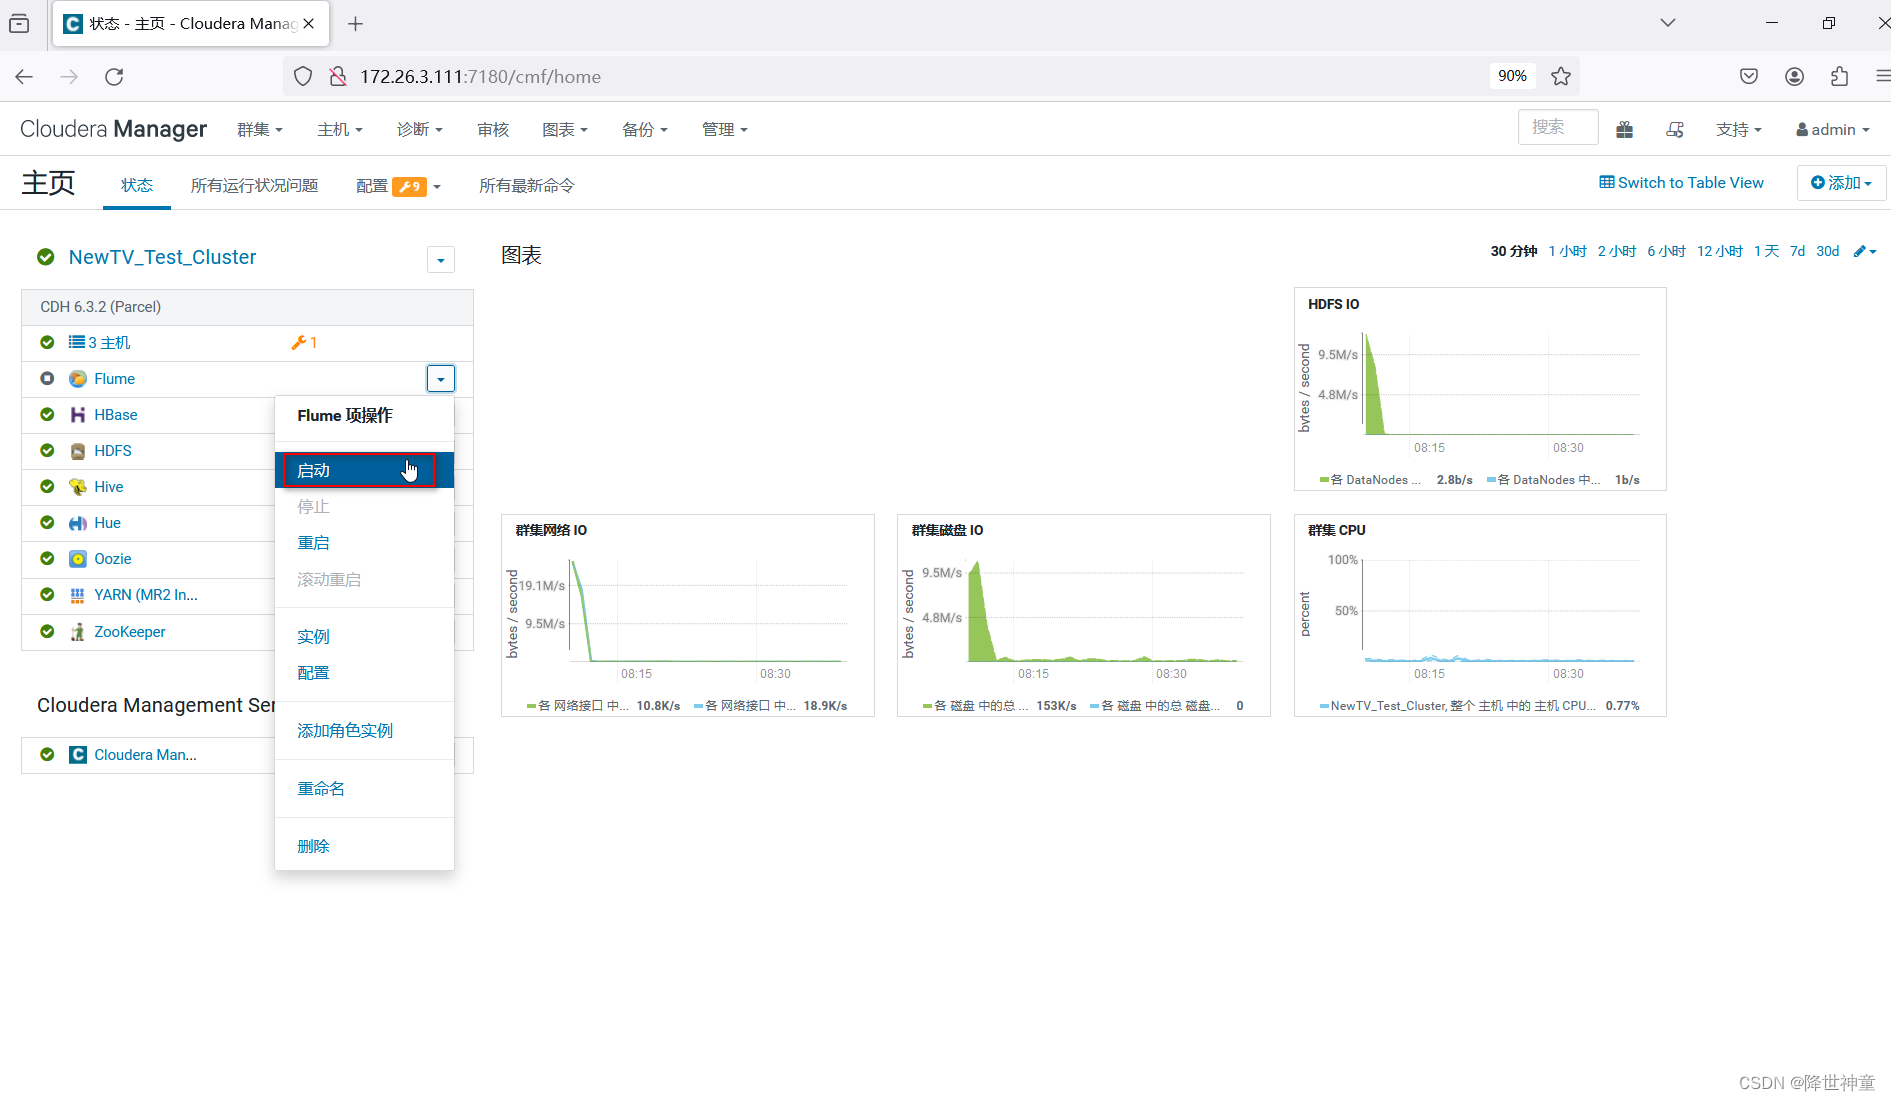The width and height of the screenshot is (1891, 1101).
Task: Click the chart edit pencil icon
Action: pyautogui.click(x=1865, y=251)
